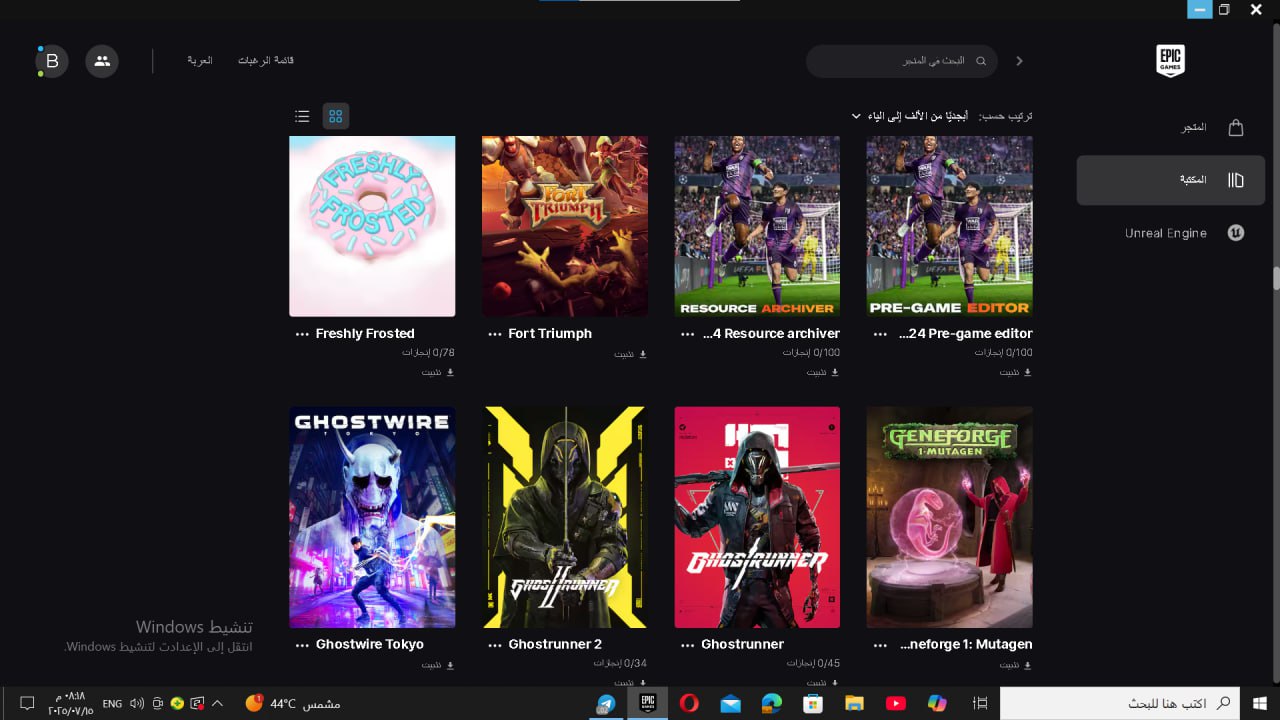Open more options for Freshly Frosted
This screenshot has height=720, width=1280.
[302, 334]
